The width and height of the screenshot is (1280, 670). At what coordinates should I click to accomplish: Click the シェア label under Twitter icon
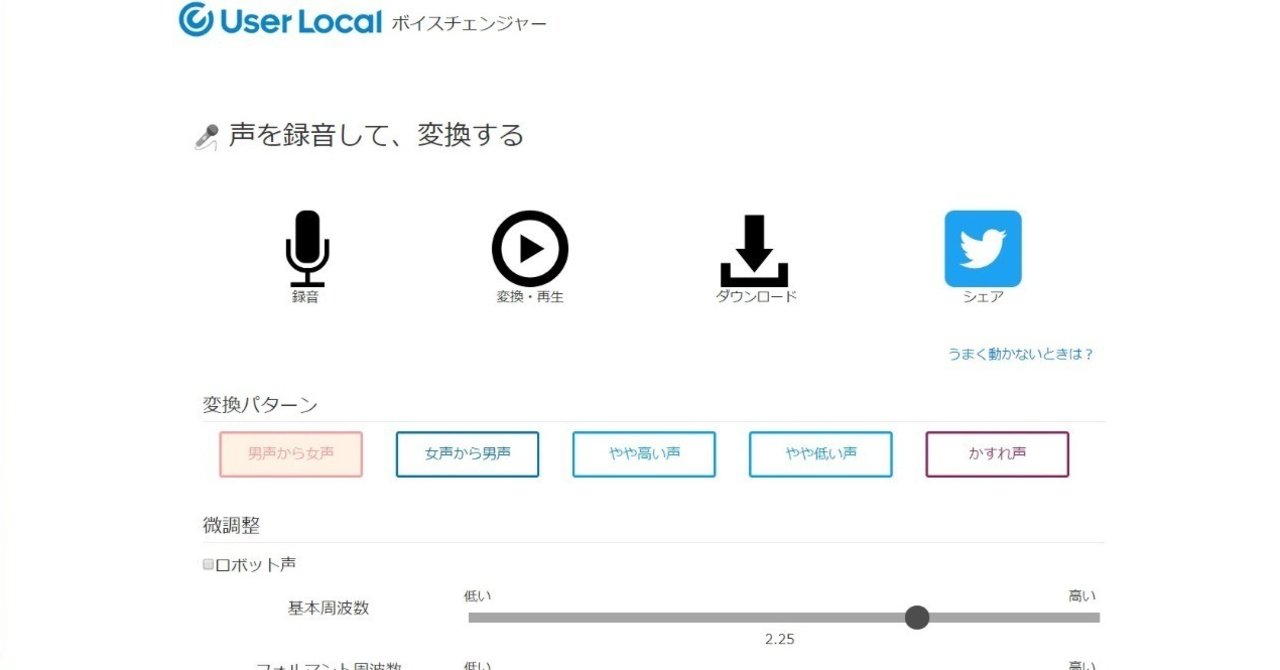(983, 297)
